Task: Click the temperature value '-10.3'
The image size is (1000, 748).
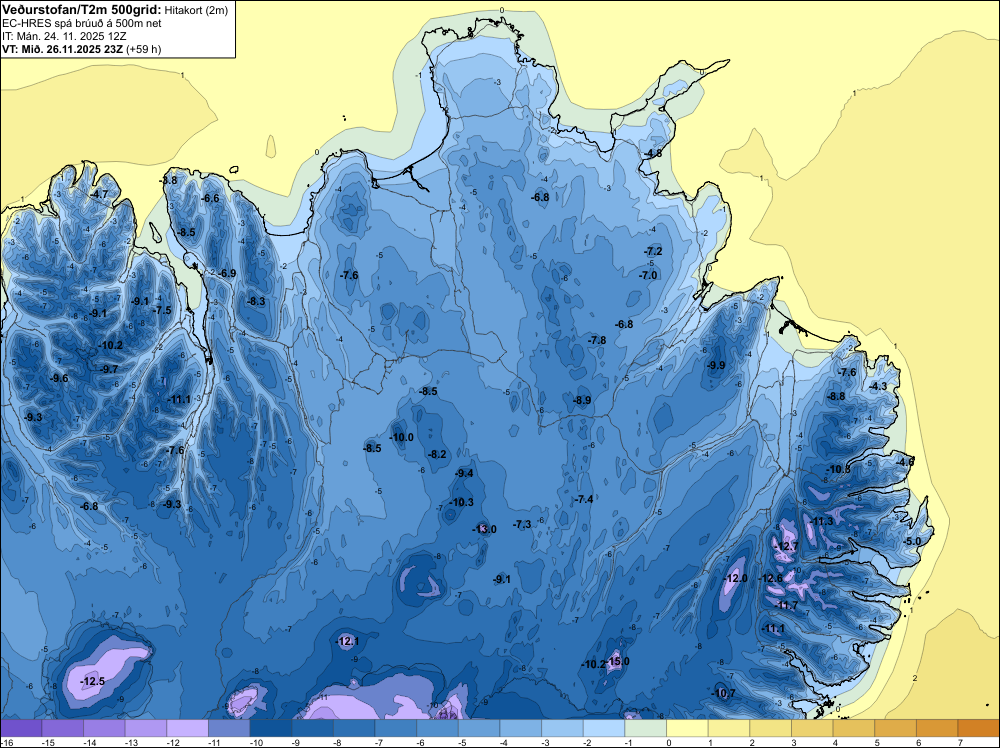Action: click(461, 502)
